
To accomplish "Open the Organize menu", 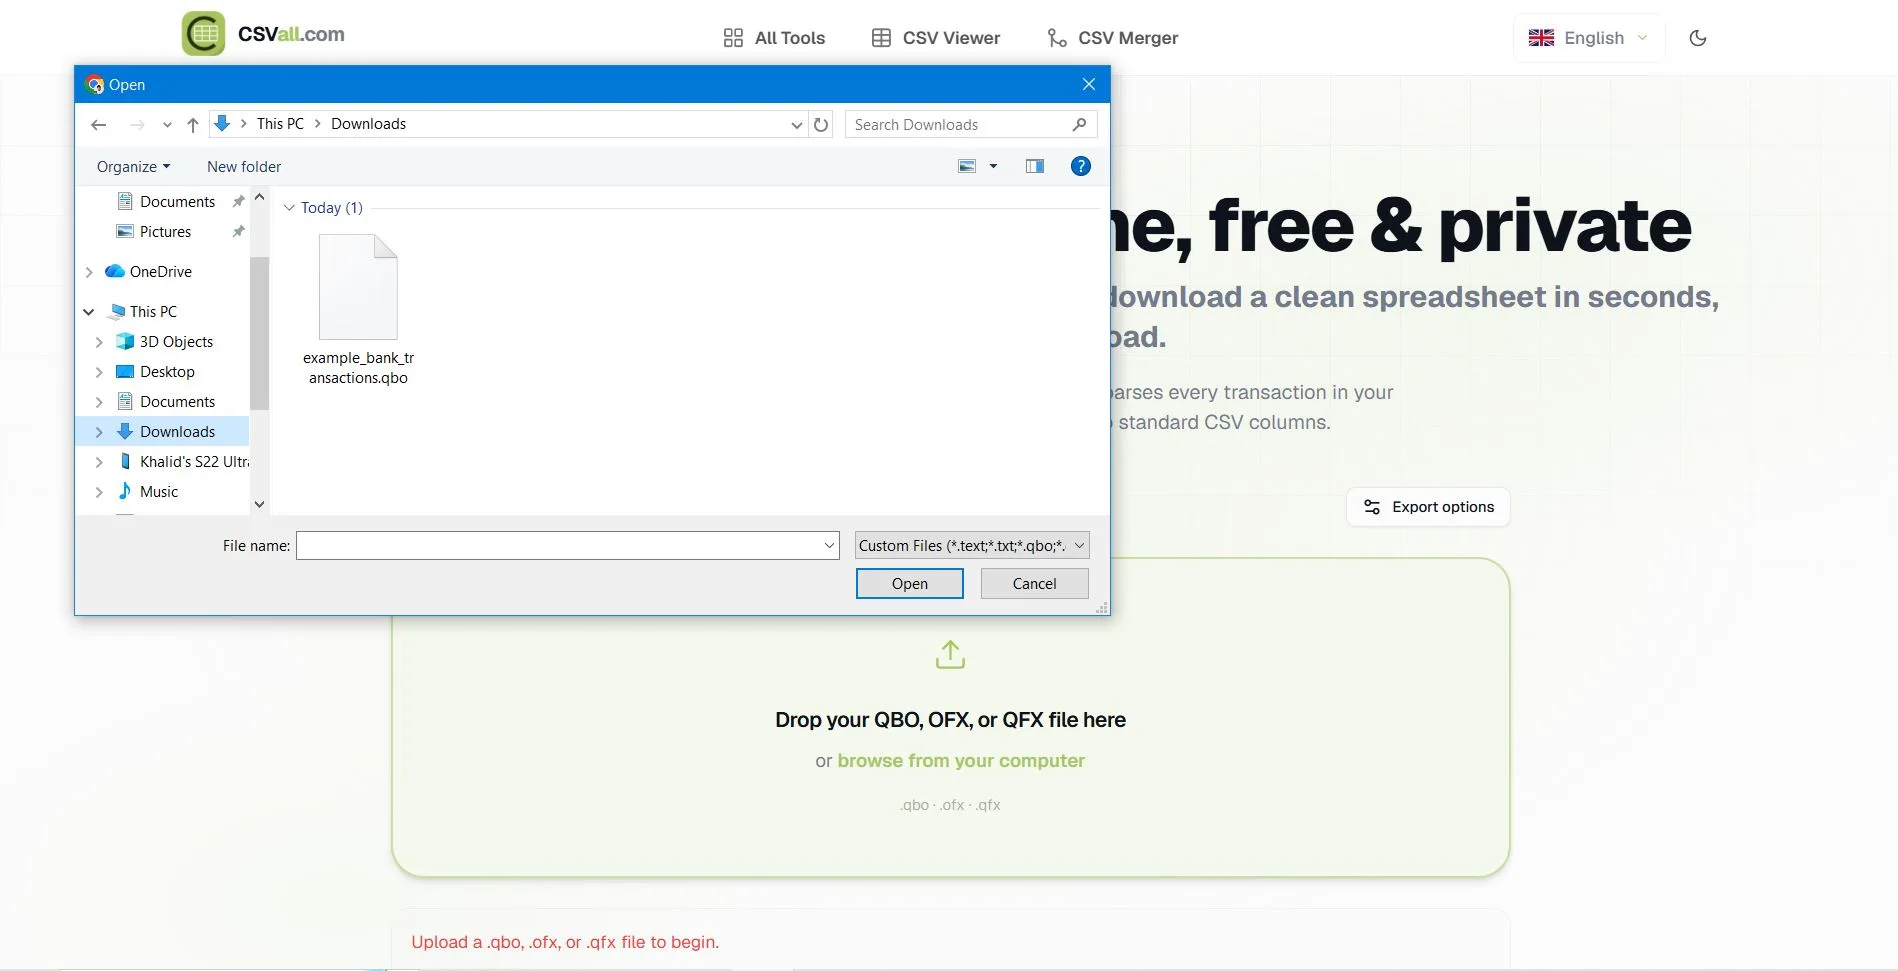I will (x=133, y=167).
